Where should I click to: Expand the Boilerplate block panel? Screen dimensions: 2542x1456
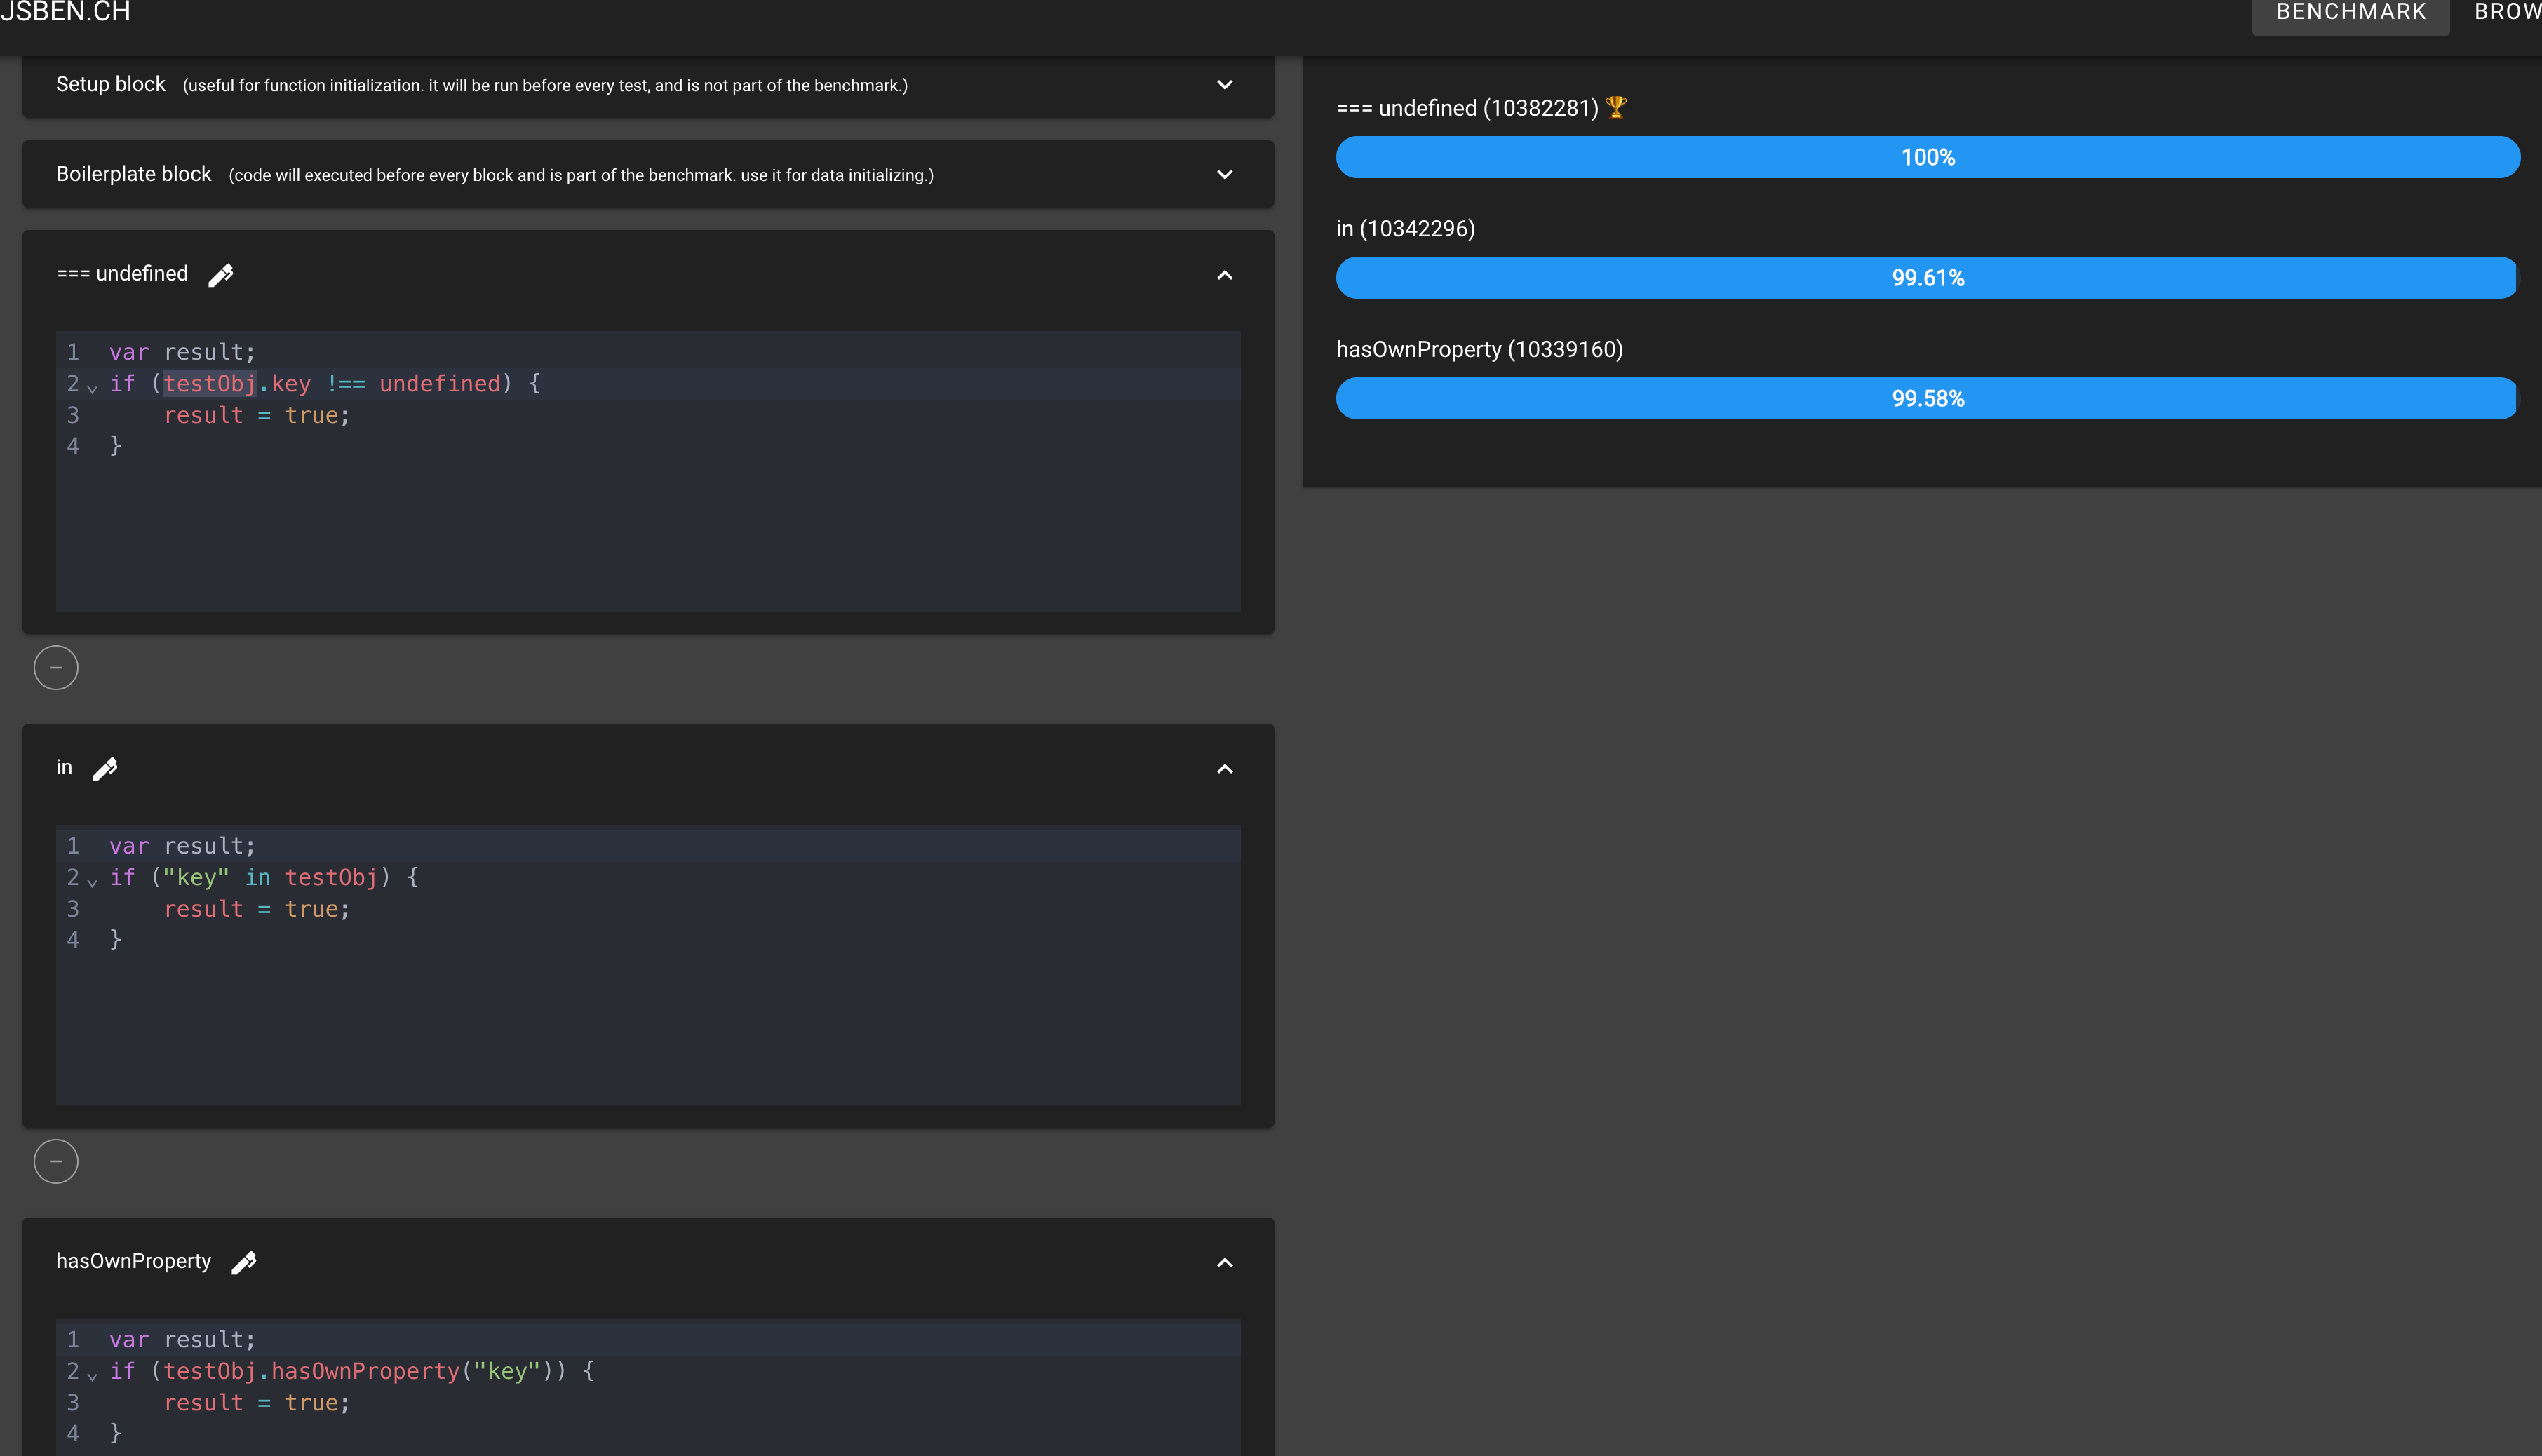click(x=1224, y=174)
